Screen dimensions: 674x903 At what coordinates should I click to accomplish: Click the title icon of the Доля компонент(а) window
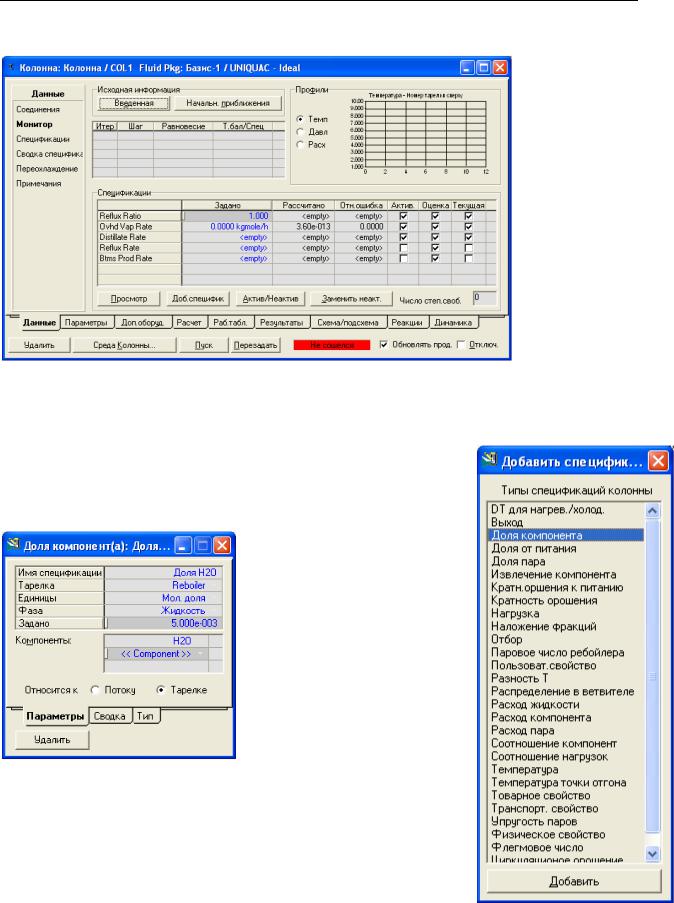tap(14, 544)
